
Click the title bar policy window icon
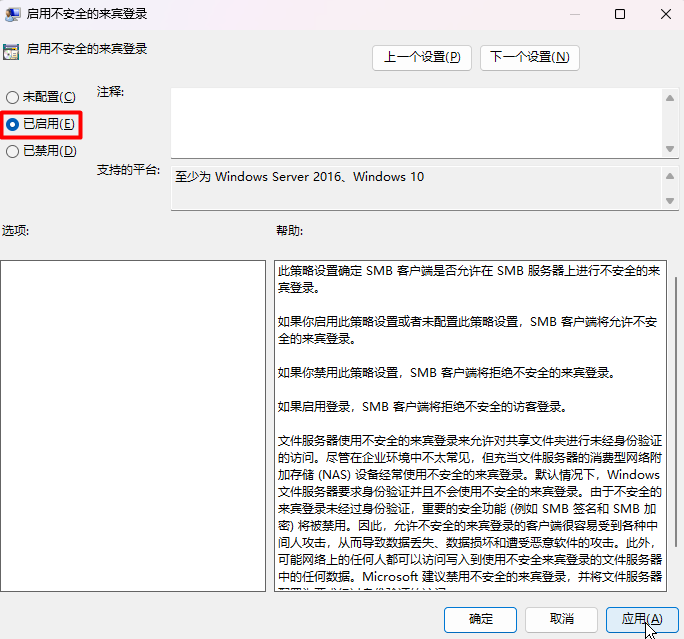point(11,14)
